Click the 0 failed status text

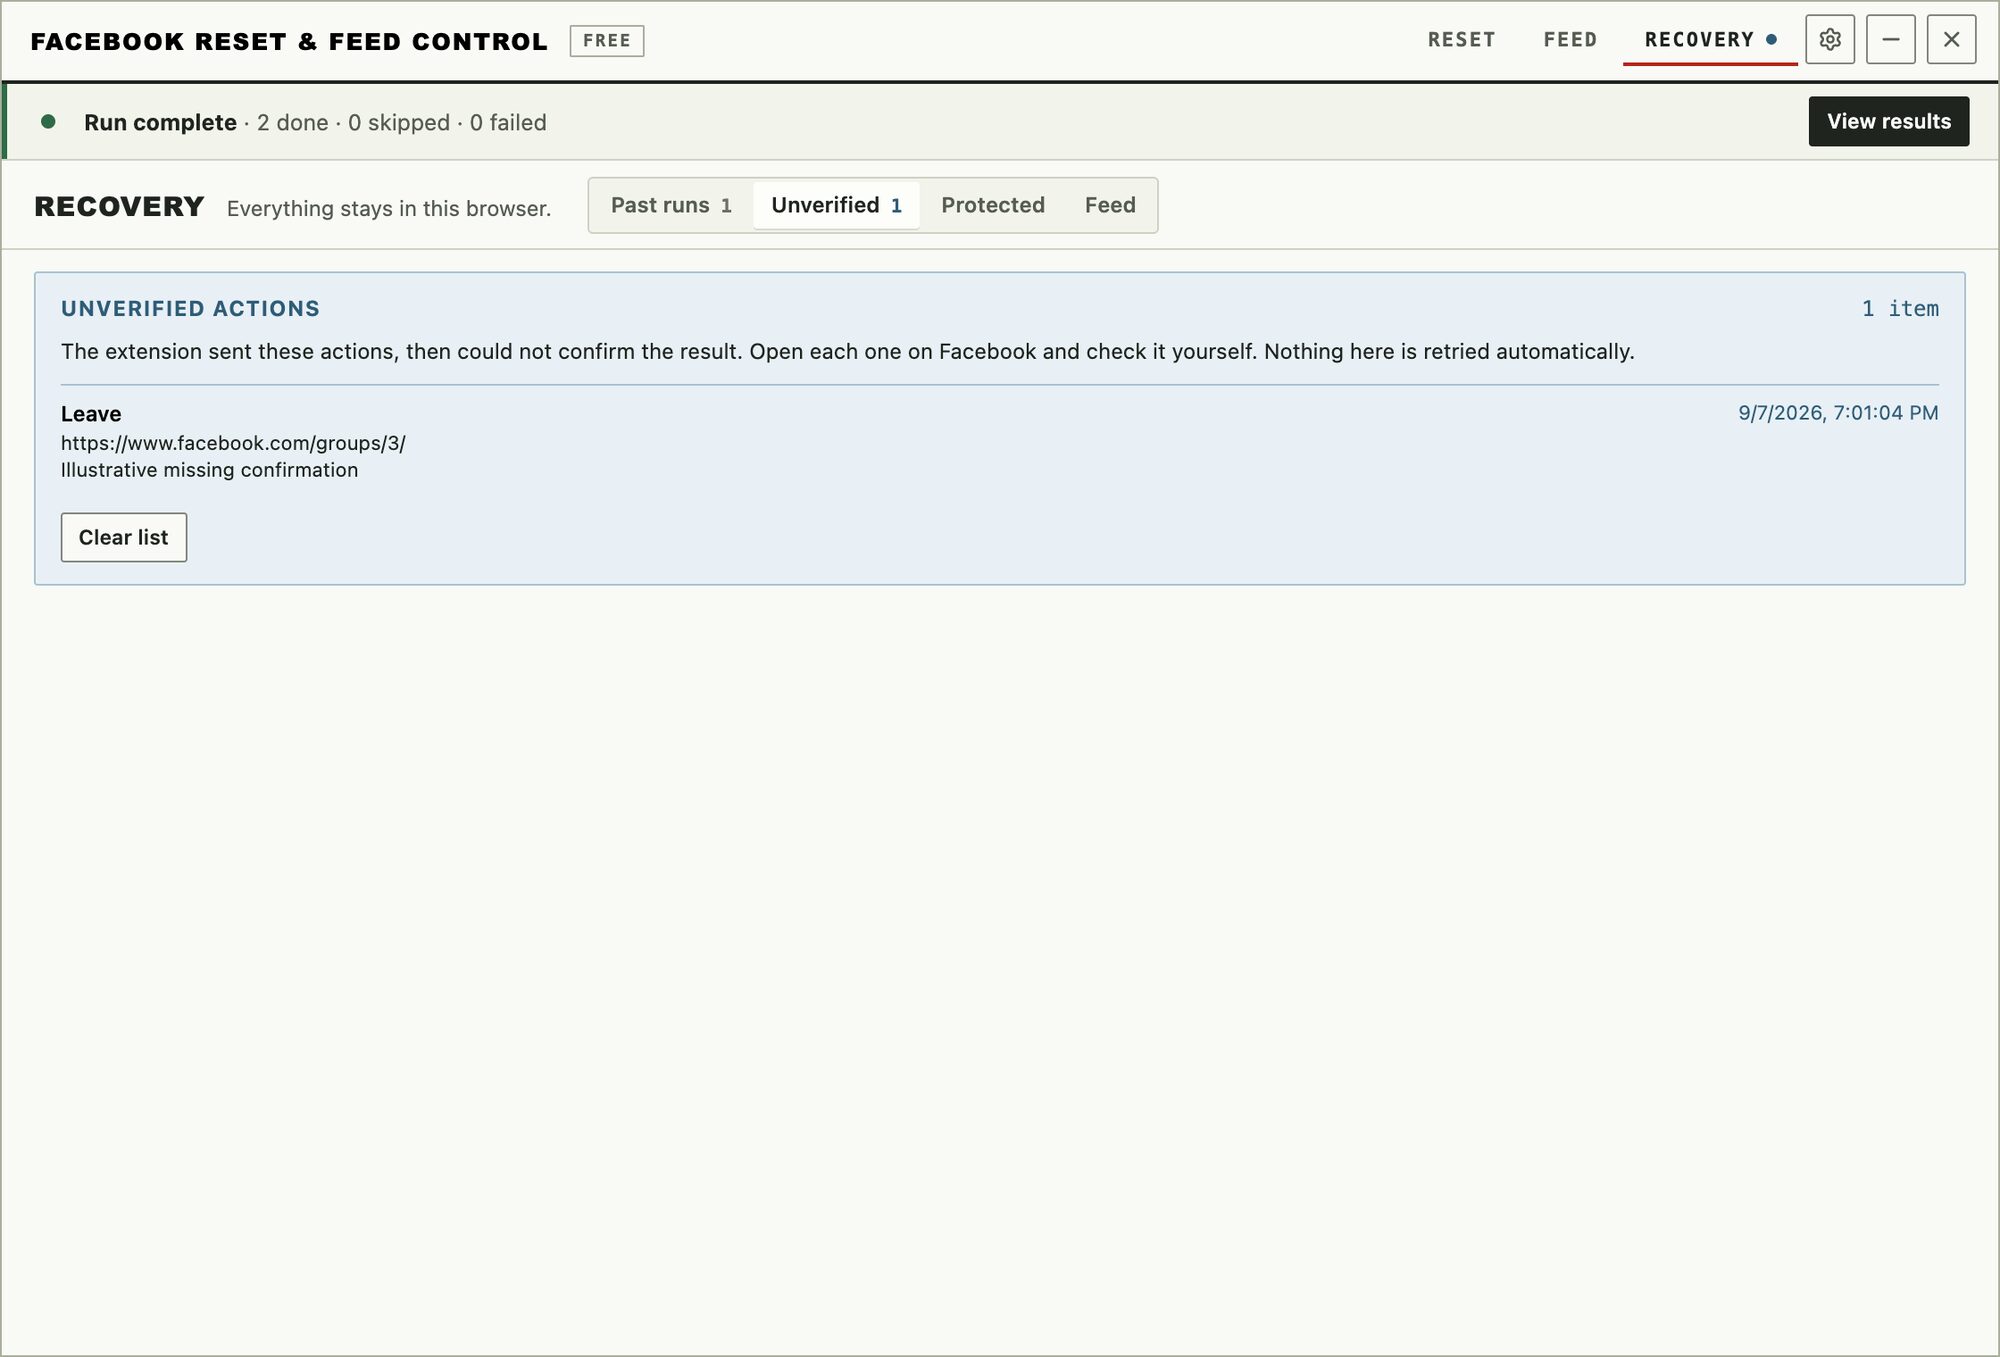point(508,122)
